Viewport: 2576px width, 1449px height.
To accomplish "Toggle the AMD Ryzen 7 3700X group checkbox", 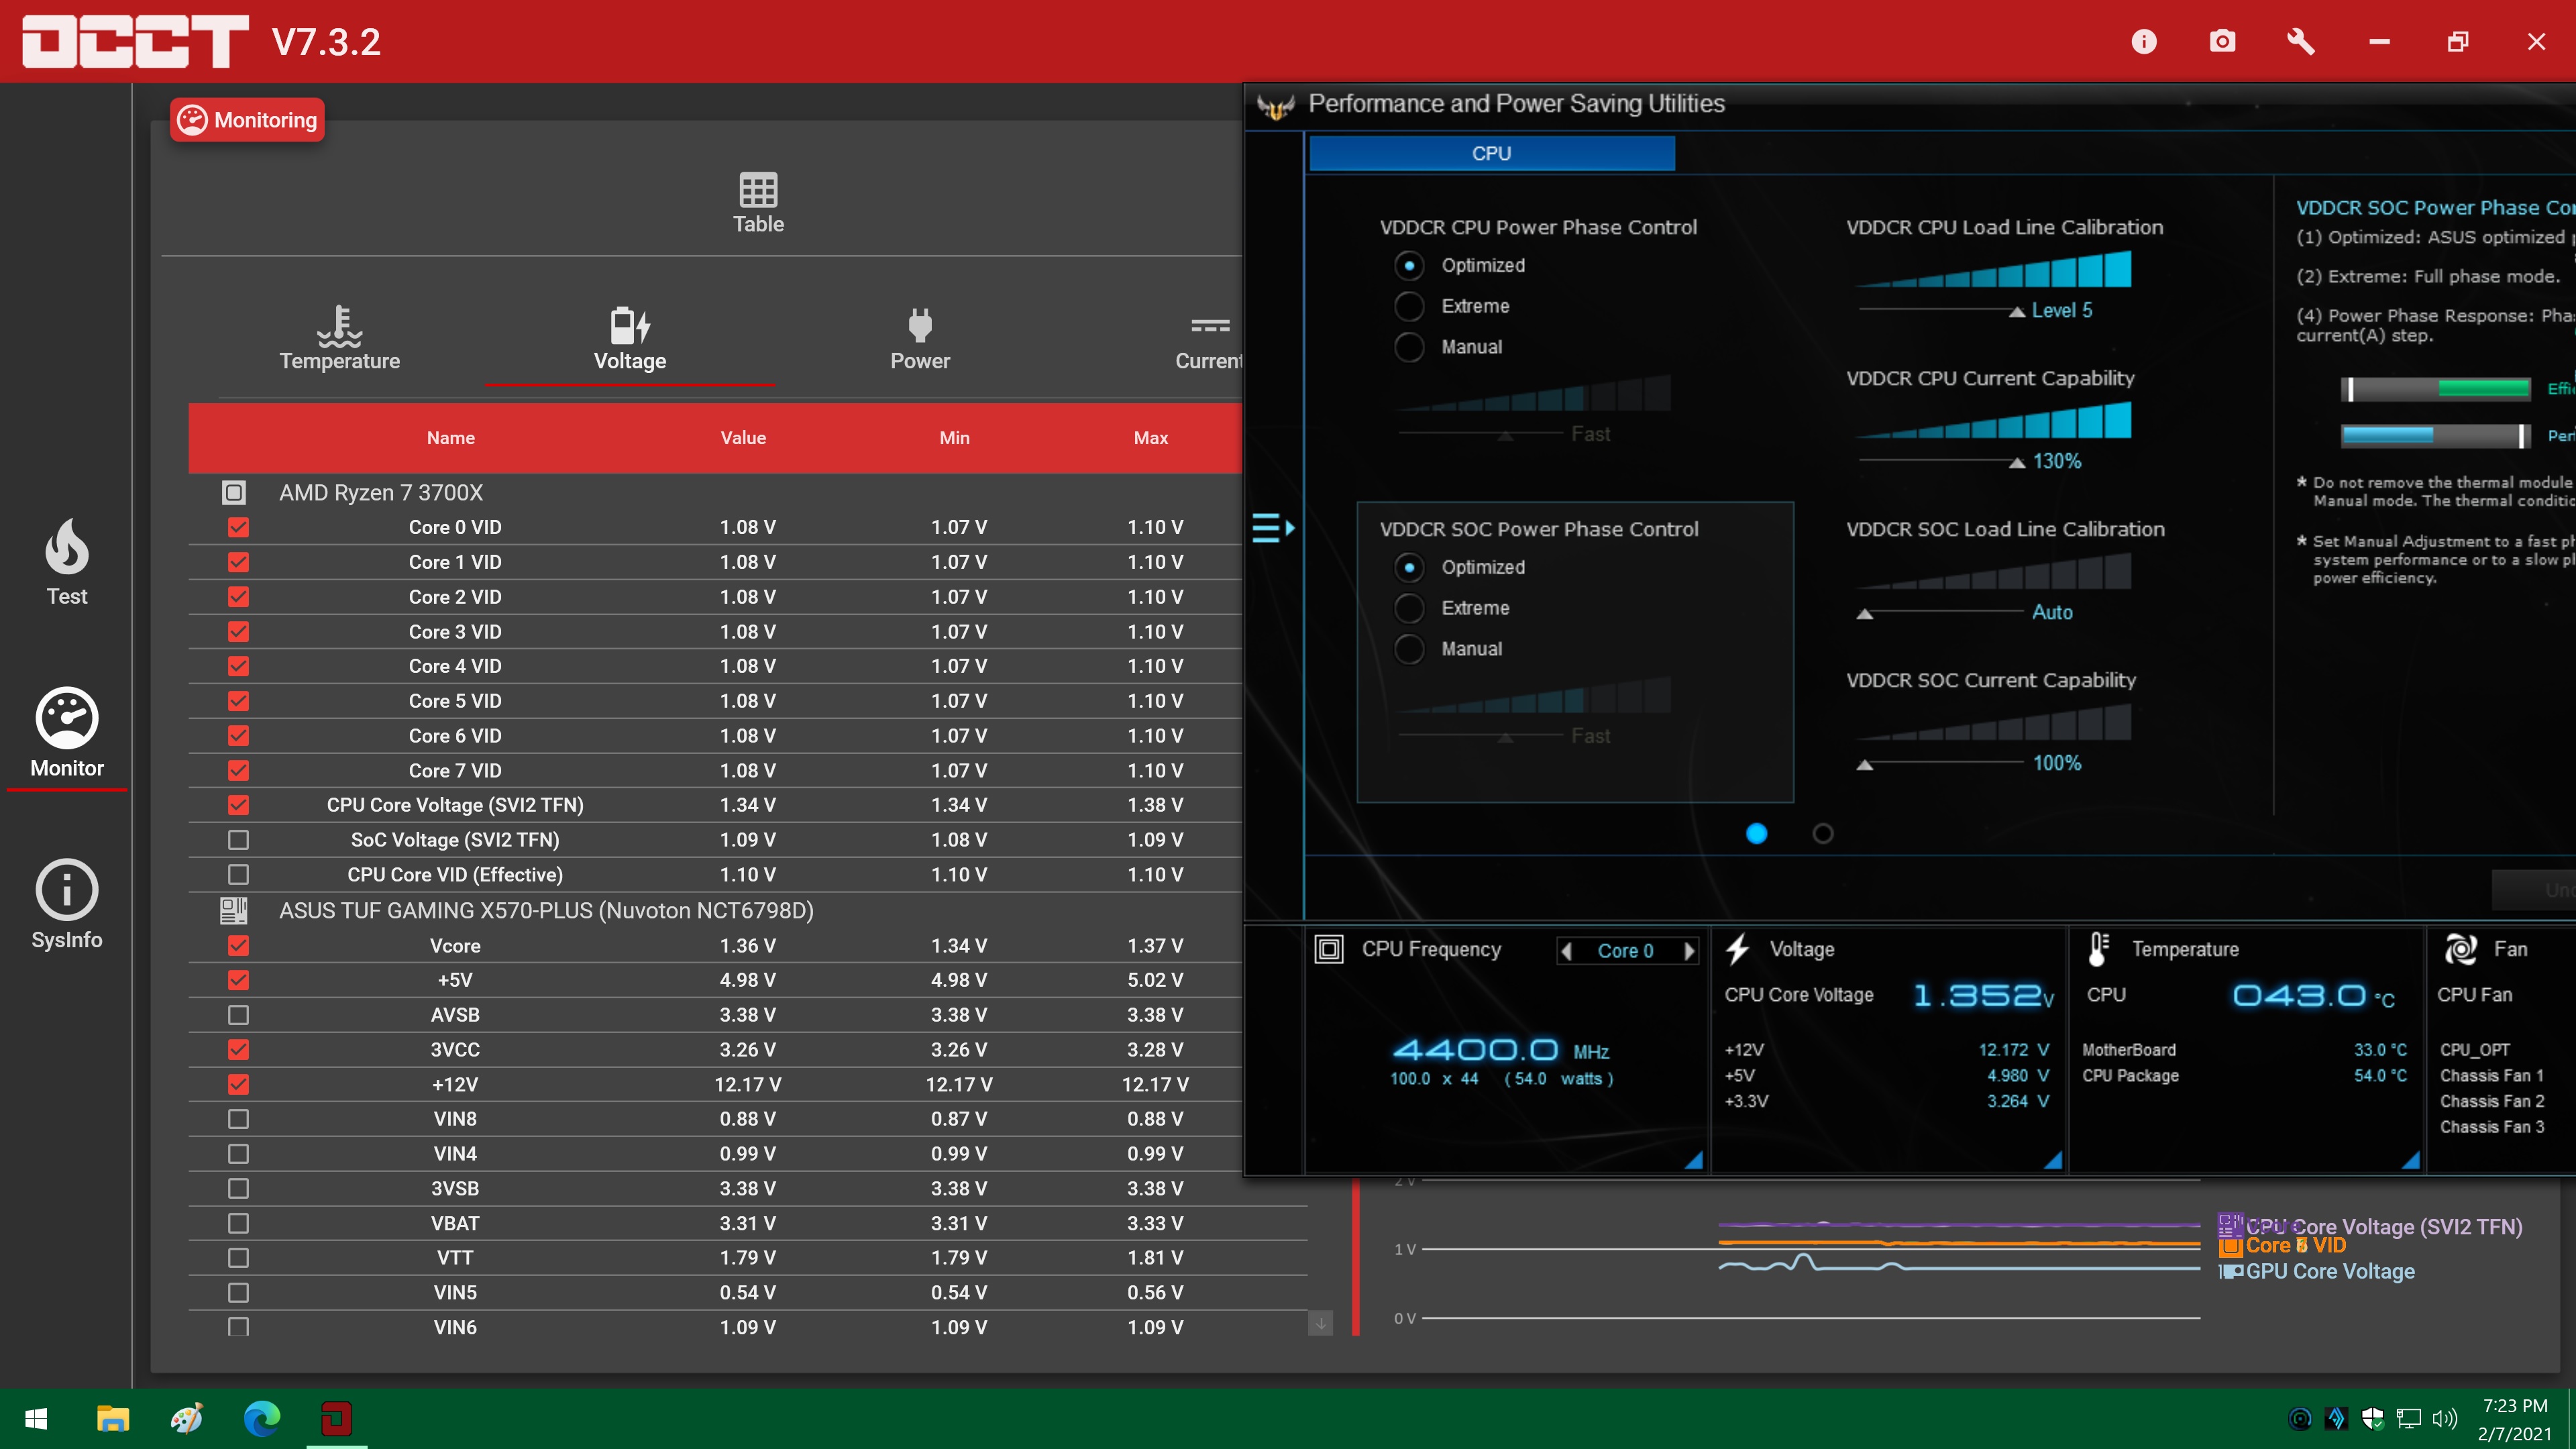I will [233, 492].
